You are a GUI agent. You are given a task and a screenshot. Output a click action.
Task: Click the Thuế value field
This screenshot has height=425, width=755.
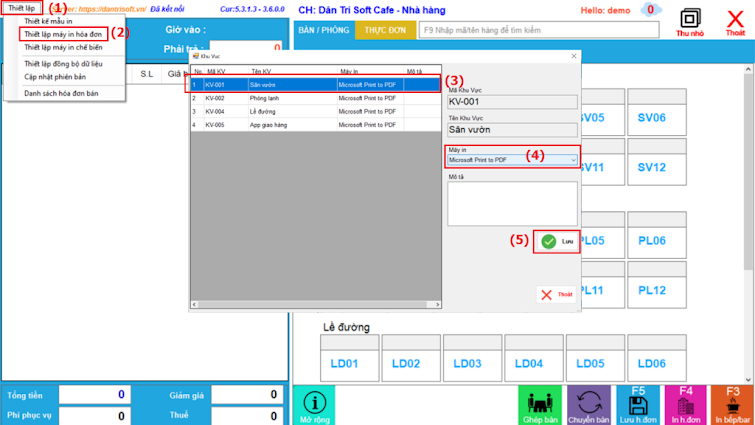point(247,415)
